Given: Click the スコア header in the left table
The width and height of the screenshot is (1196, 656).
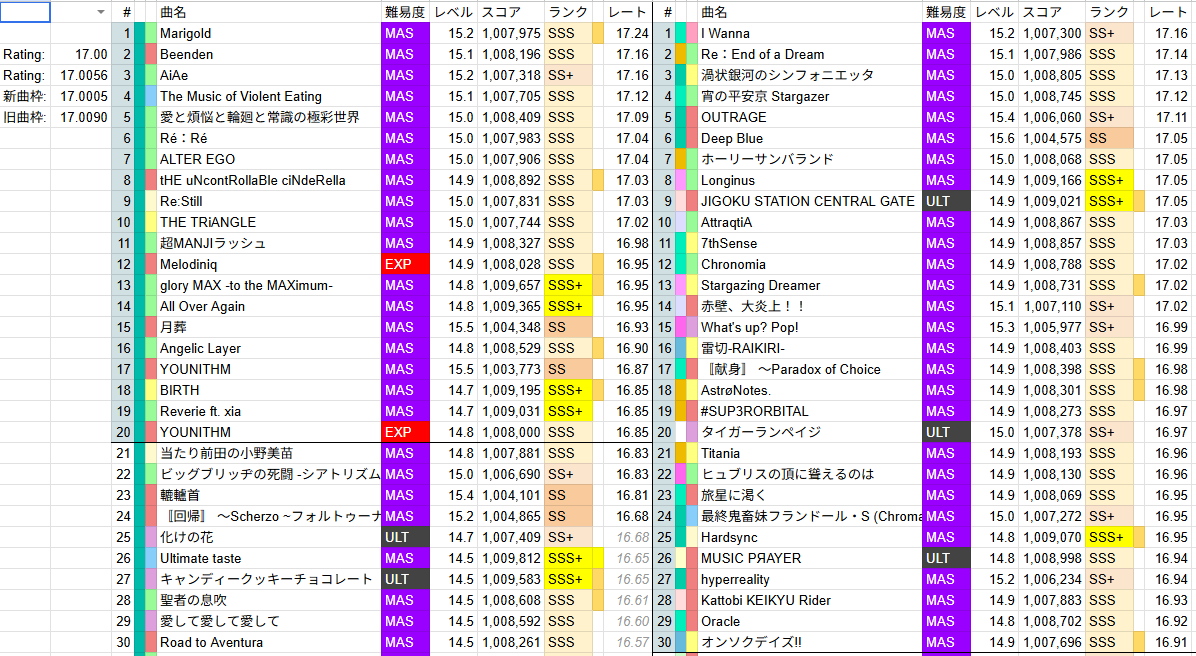Looking at the screenshot, I should click(511, 12).
